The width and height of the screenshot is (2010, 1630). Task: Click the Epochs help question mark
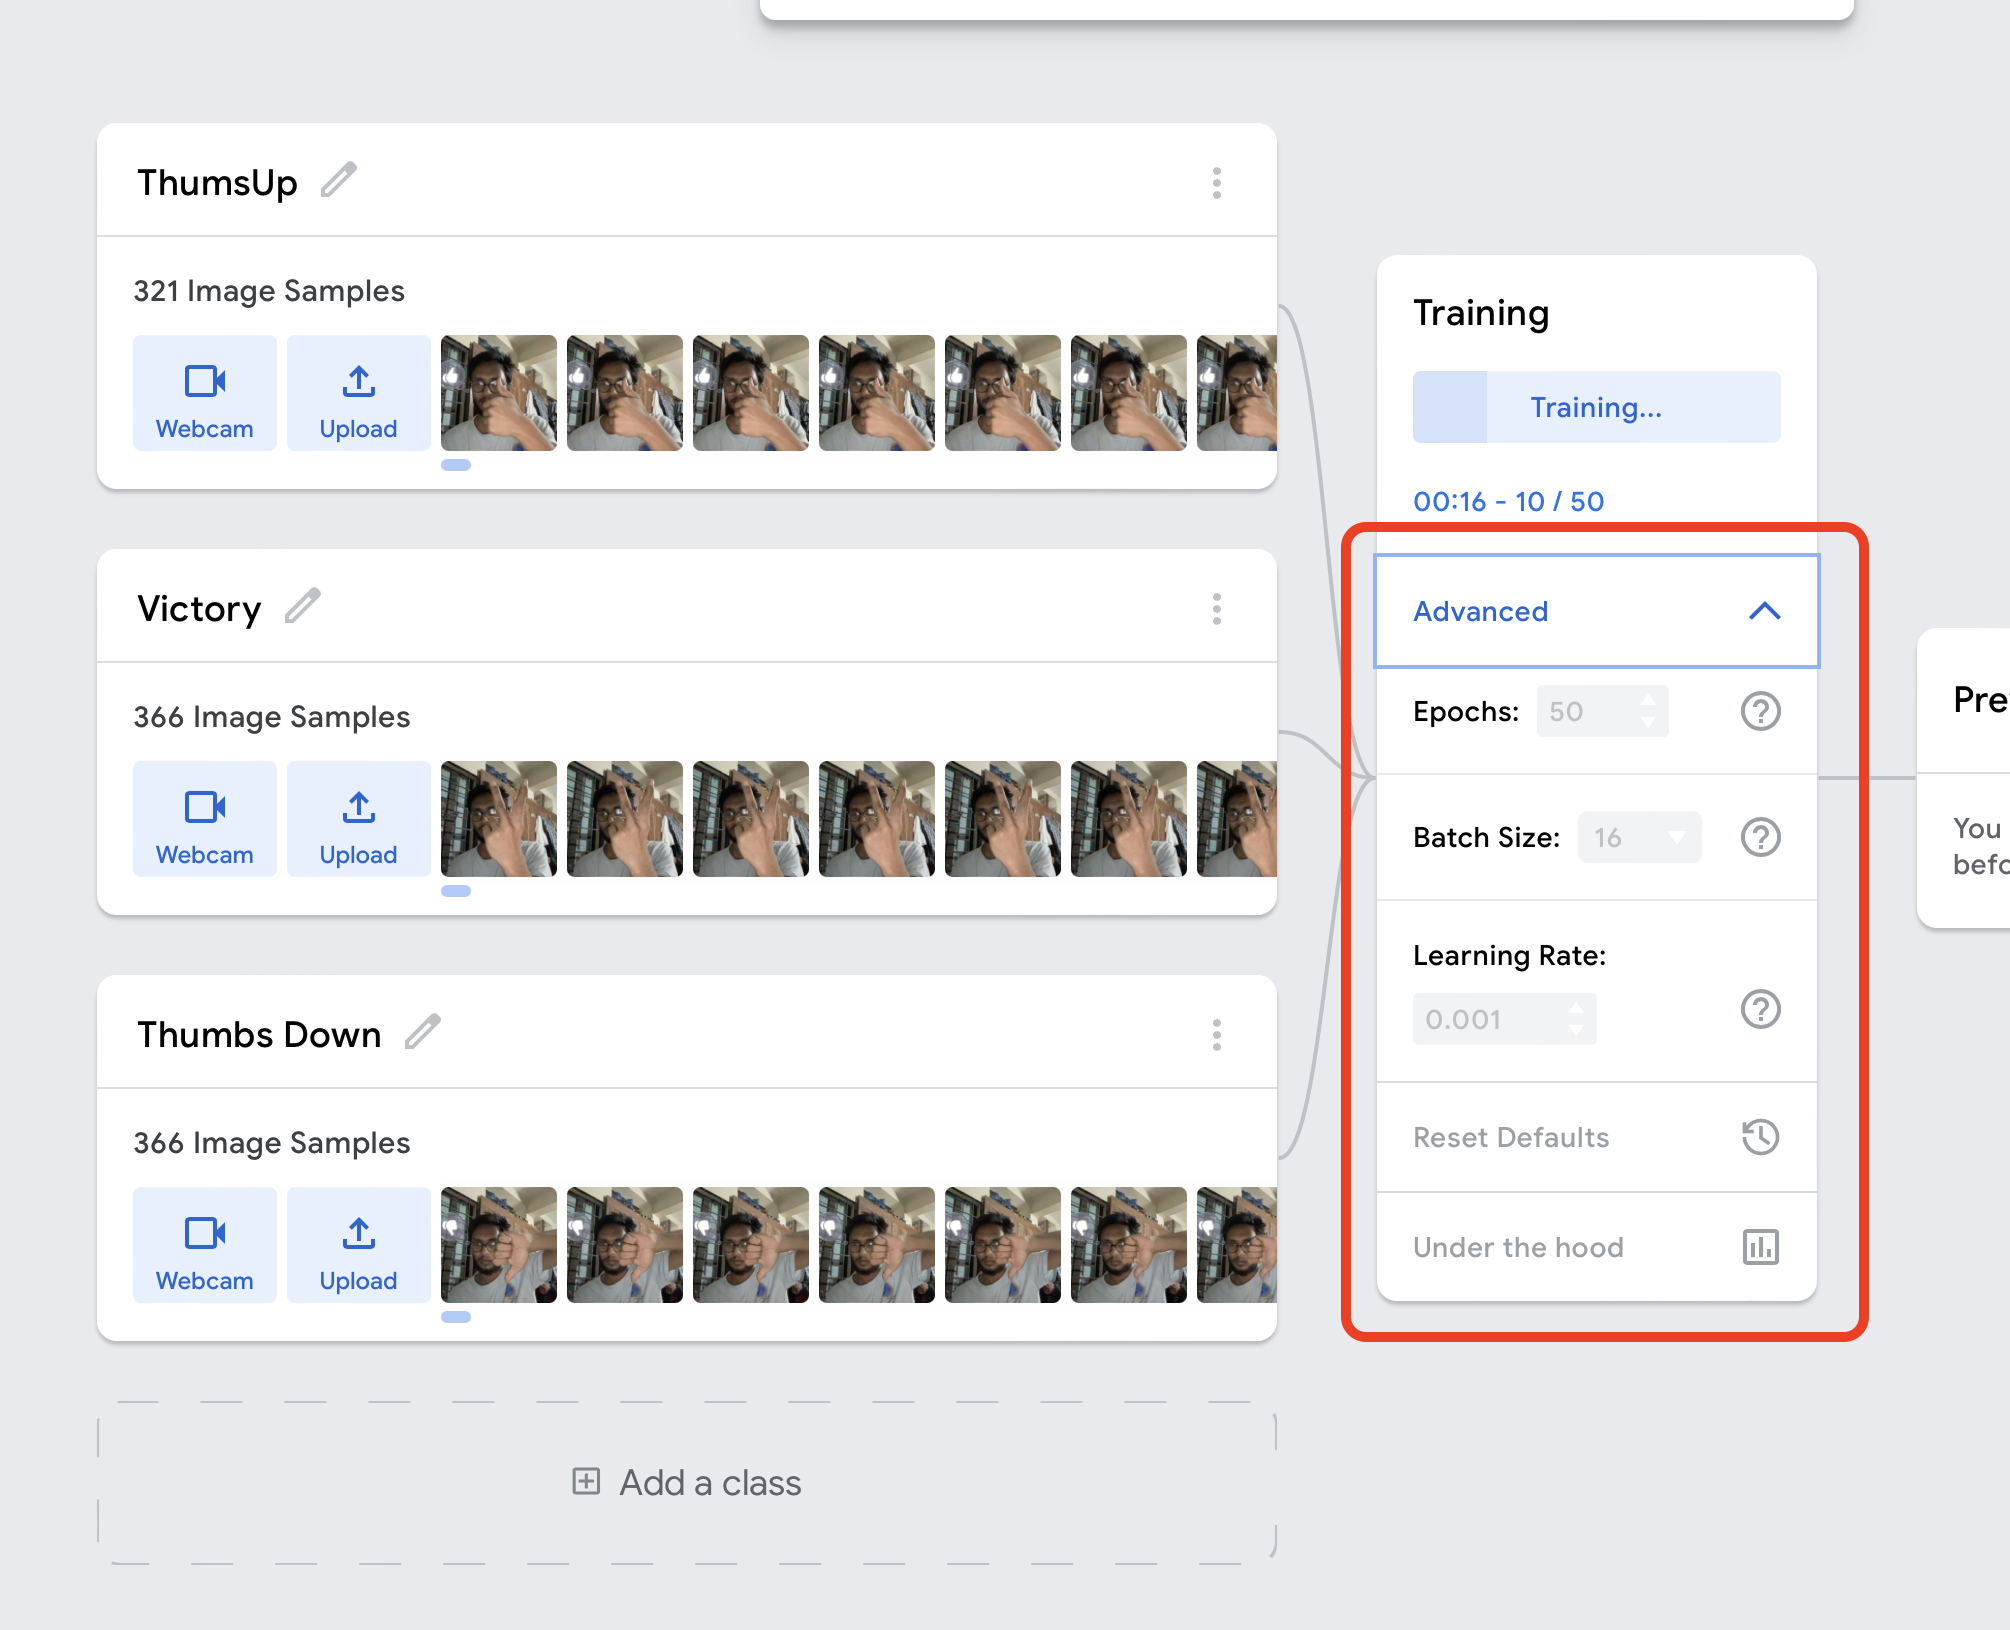click(x=1760, y=712)
